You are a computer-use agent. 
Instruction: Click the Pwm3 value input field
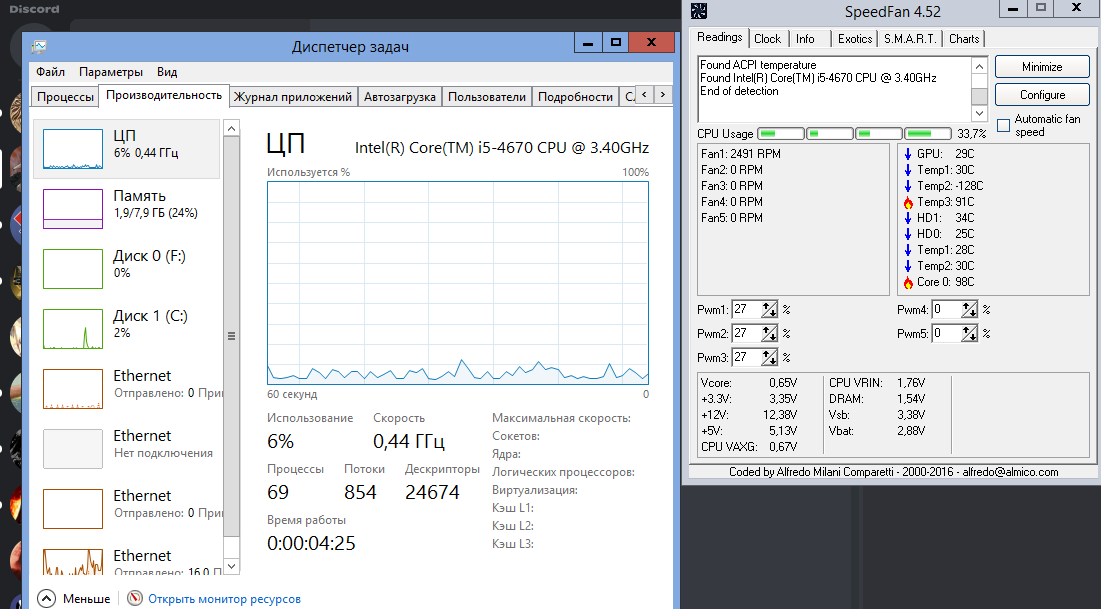[x=746, y=357]
